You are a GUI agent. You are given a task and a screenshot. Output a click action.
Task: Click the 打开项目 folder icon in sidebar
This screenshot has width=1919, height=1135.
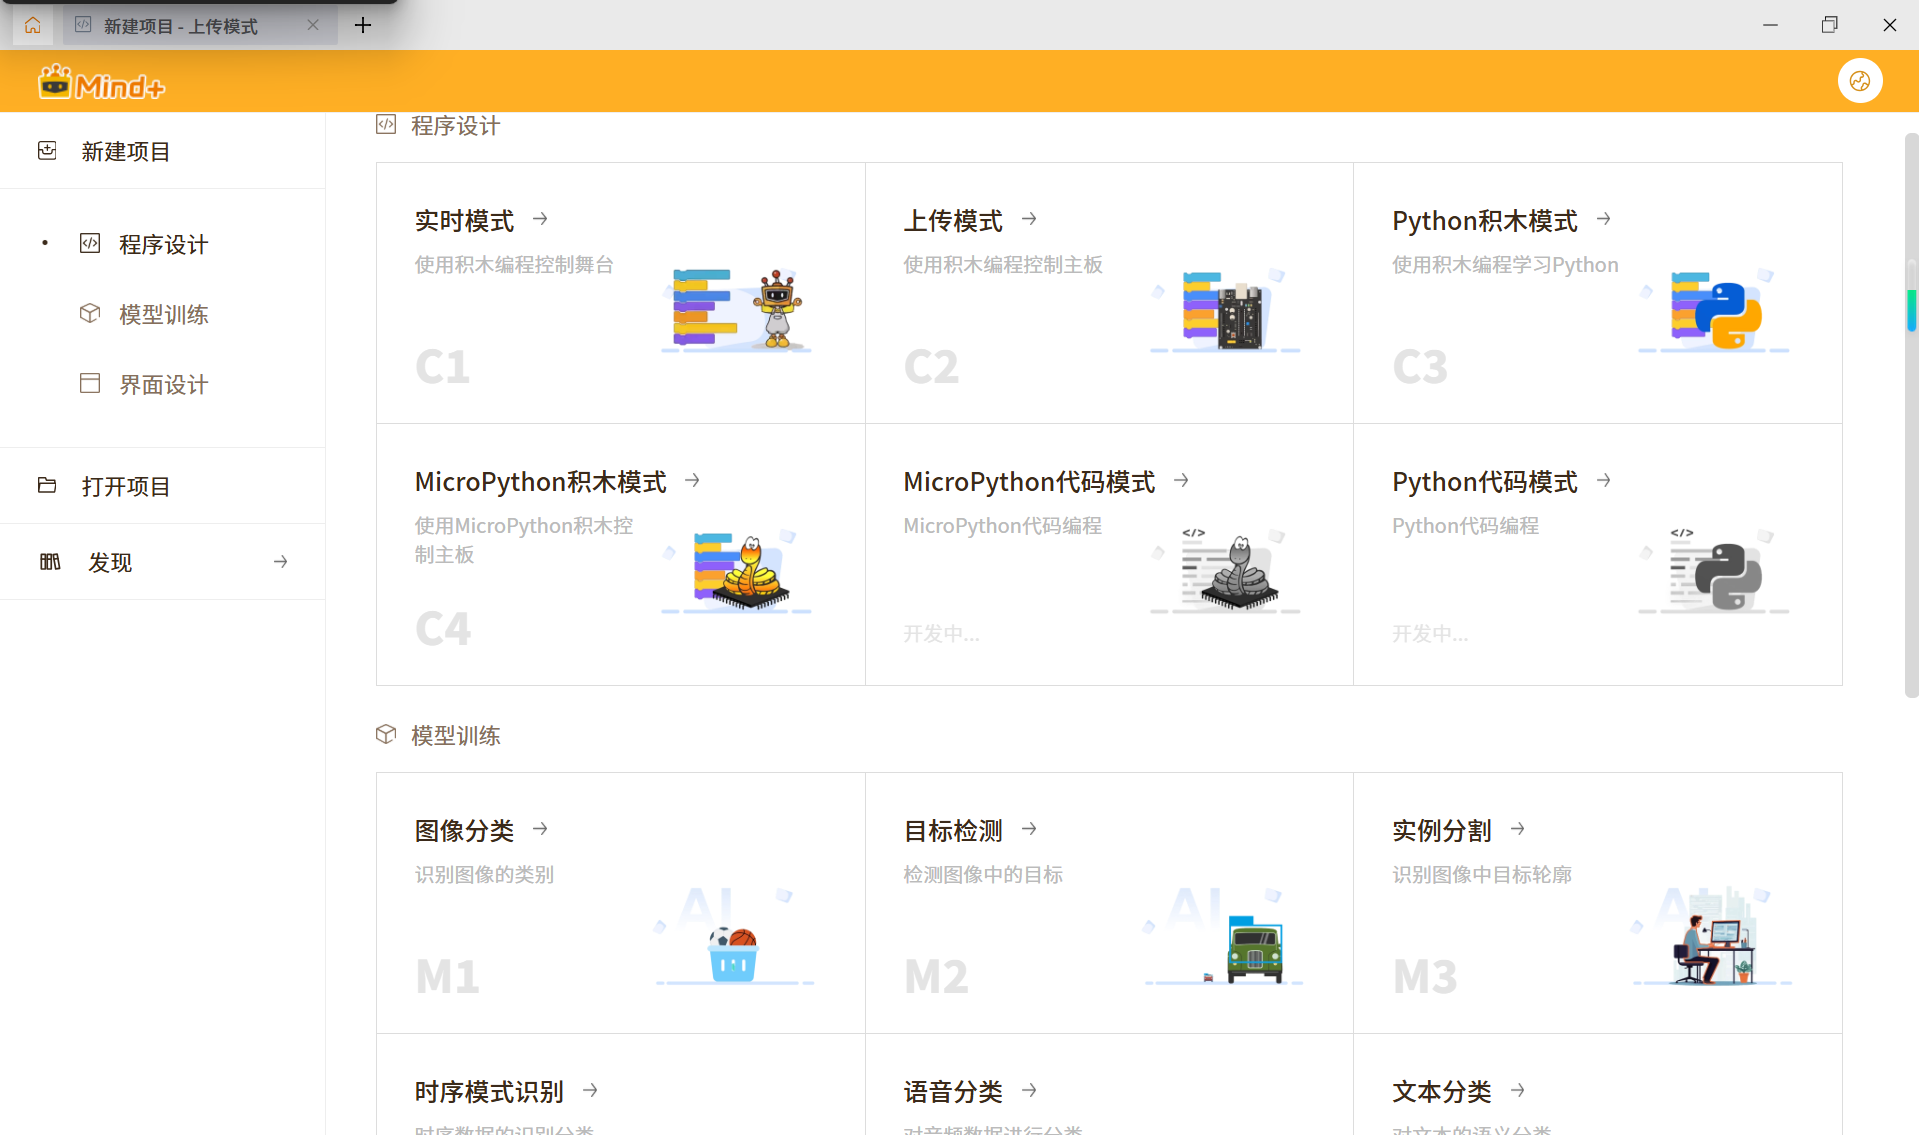pyautogui.click(x=47, y=485)
